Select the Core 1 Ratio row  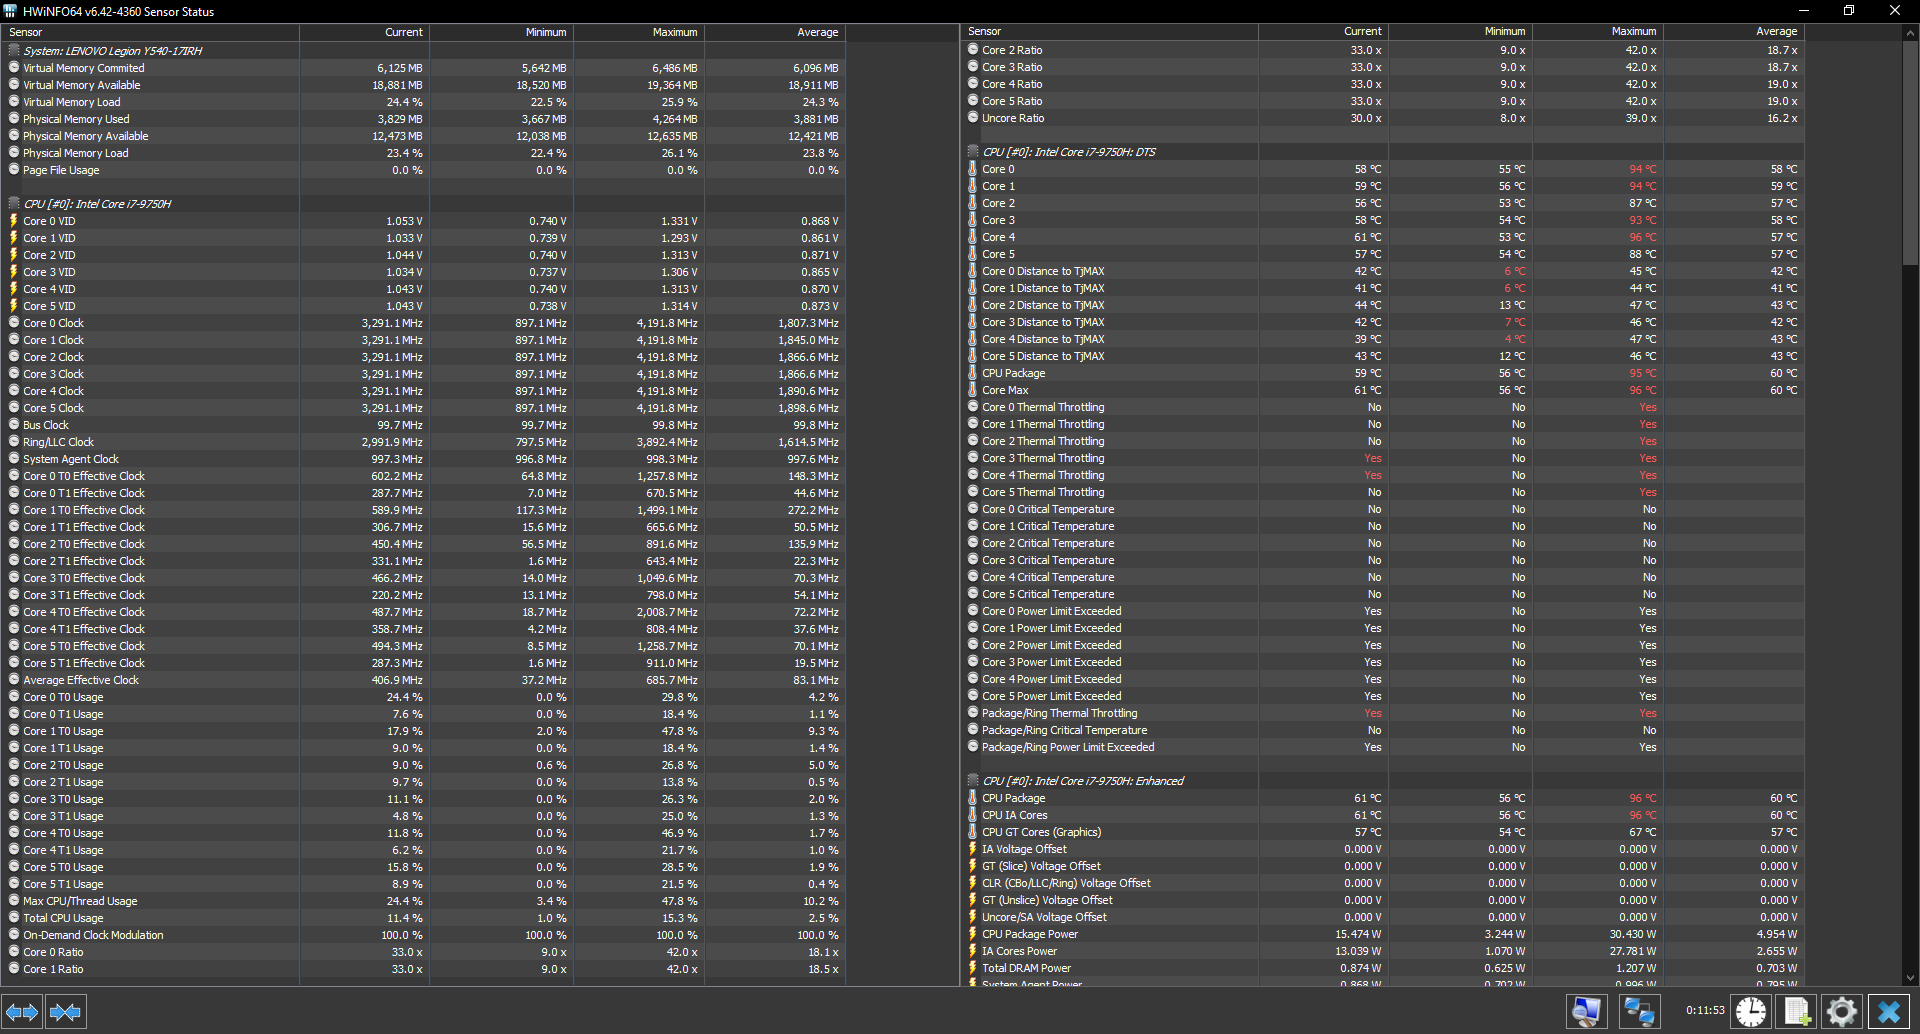tap(424, 969)
